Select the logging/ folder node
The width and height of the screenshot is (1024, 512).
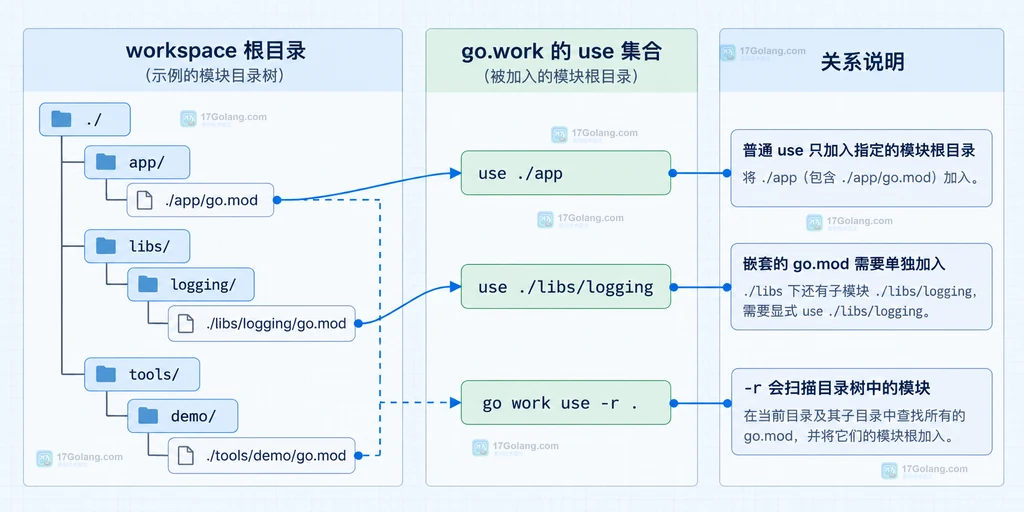pyautogui.click(x=191, y=284)
